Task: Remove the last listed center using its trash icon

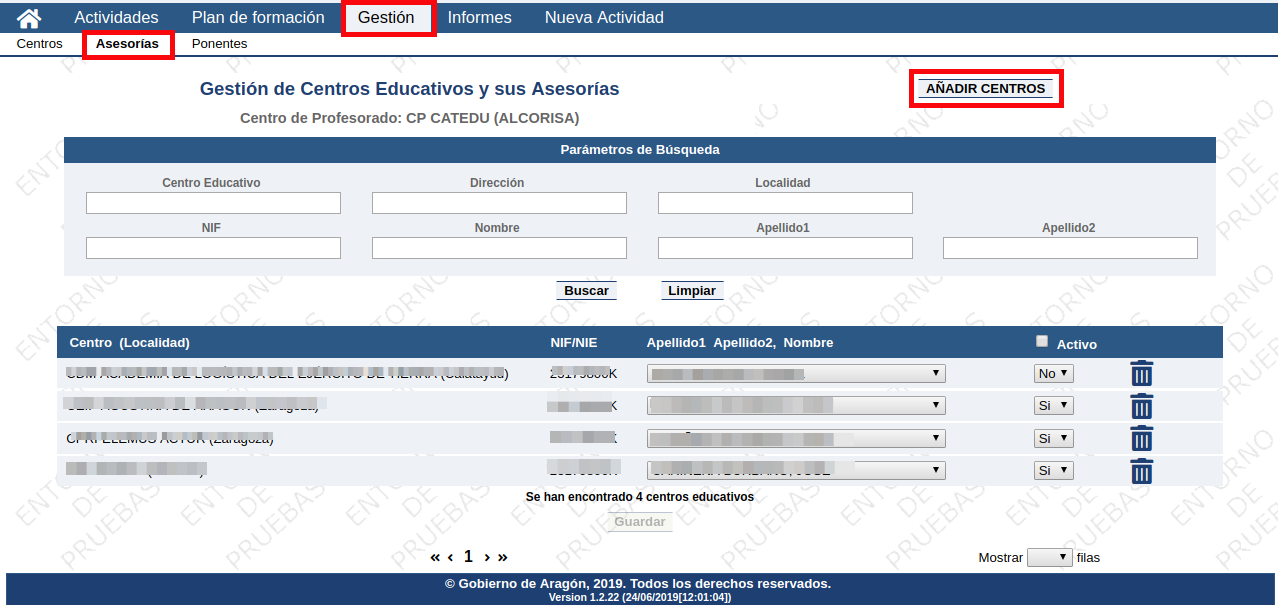Action: point(1141,471)
